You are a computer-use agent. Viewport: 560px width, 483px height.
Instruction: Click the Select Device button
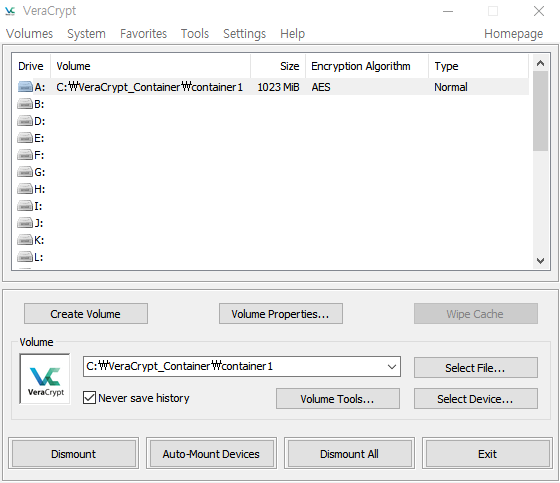tap(476, 399)
